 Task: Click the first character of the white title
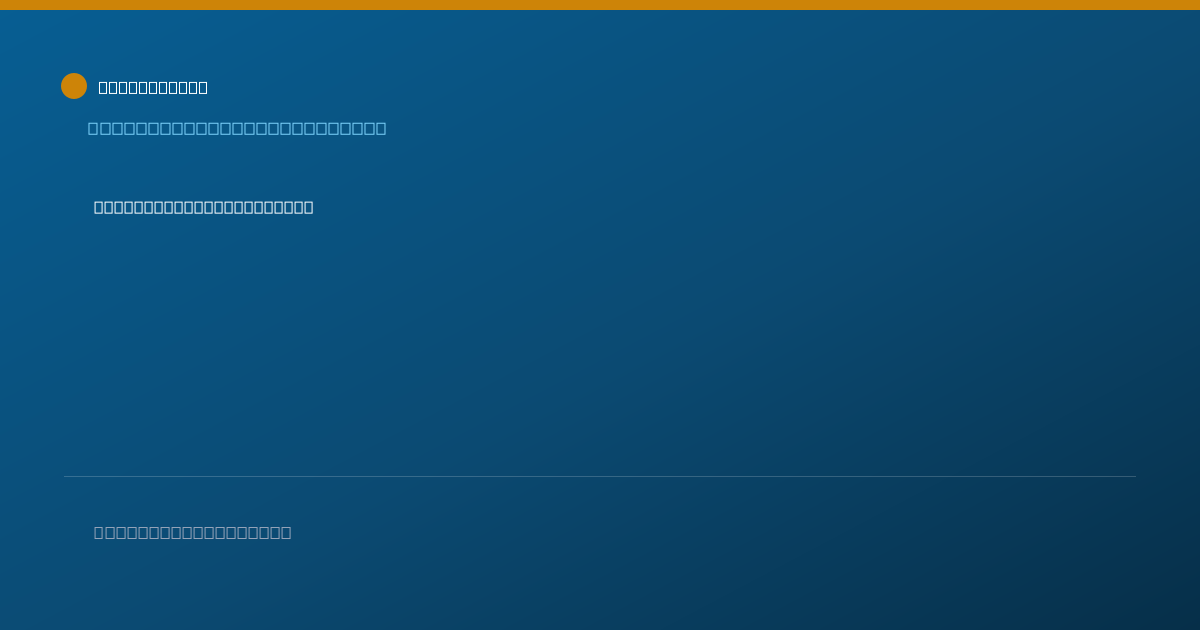104,87
